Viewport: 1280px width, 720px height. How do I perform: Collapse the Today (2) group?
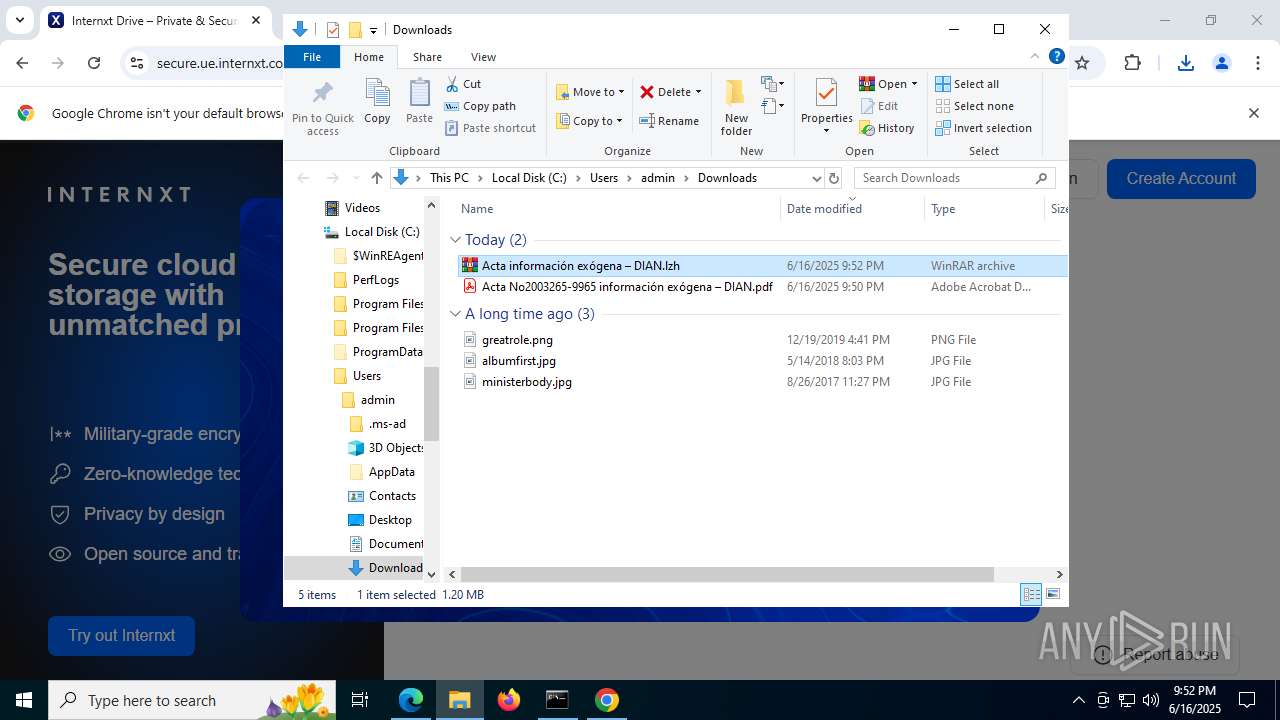(x=455, y=240)
